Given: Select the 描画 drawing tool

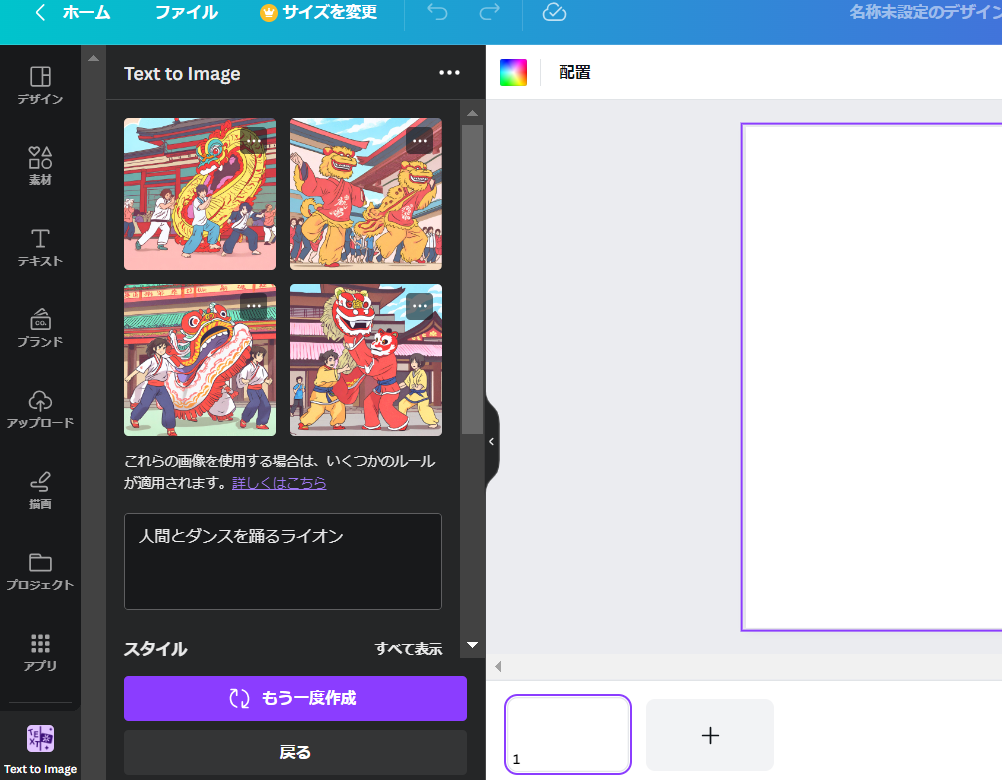Looking at the screenshot, I should [x=40, y=490].
